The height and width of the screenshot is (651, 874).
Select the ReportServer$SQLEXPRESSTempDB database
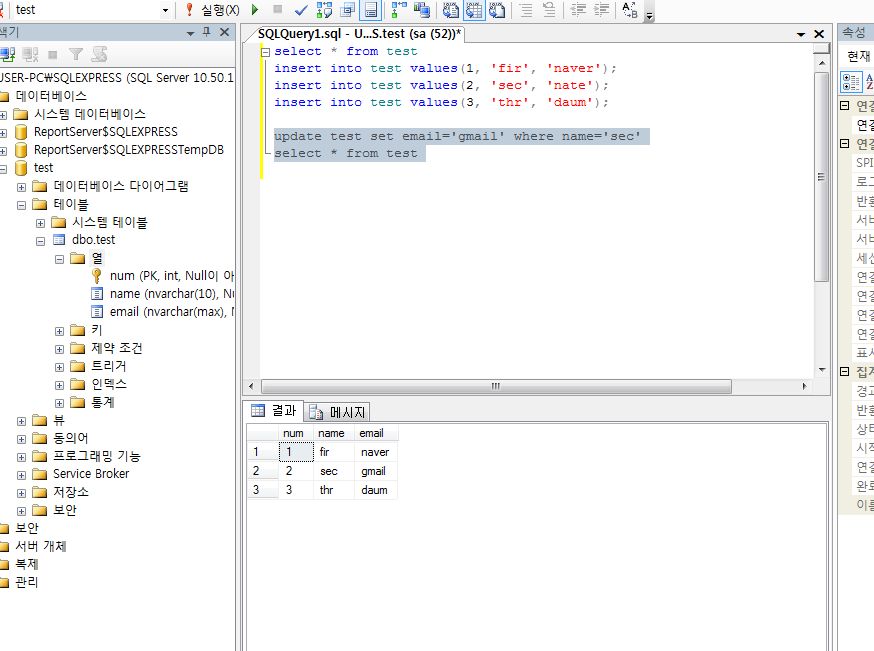point(128,150)
